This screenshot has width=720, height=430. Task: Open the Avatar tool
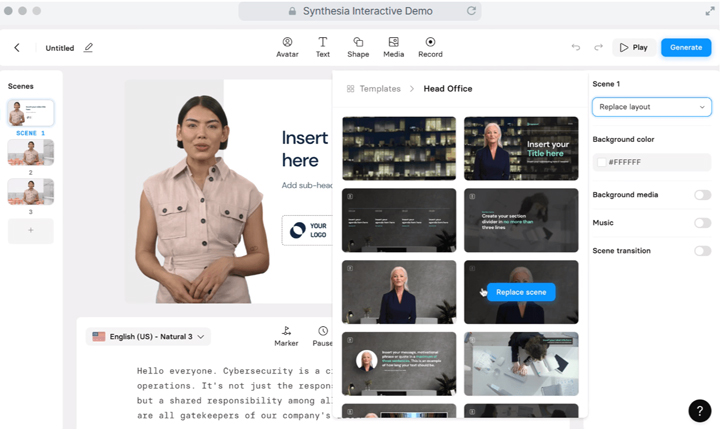tap(287, 47)
